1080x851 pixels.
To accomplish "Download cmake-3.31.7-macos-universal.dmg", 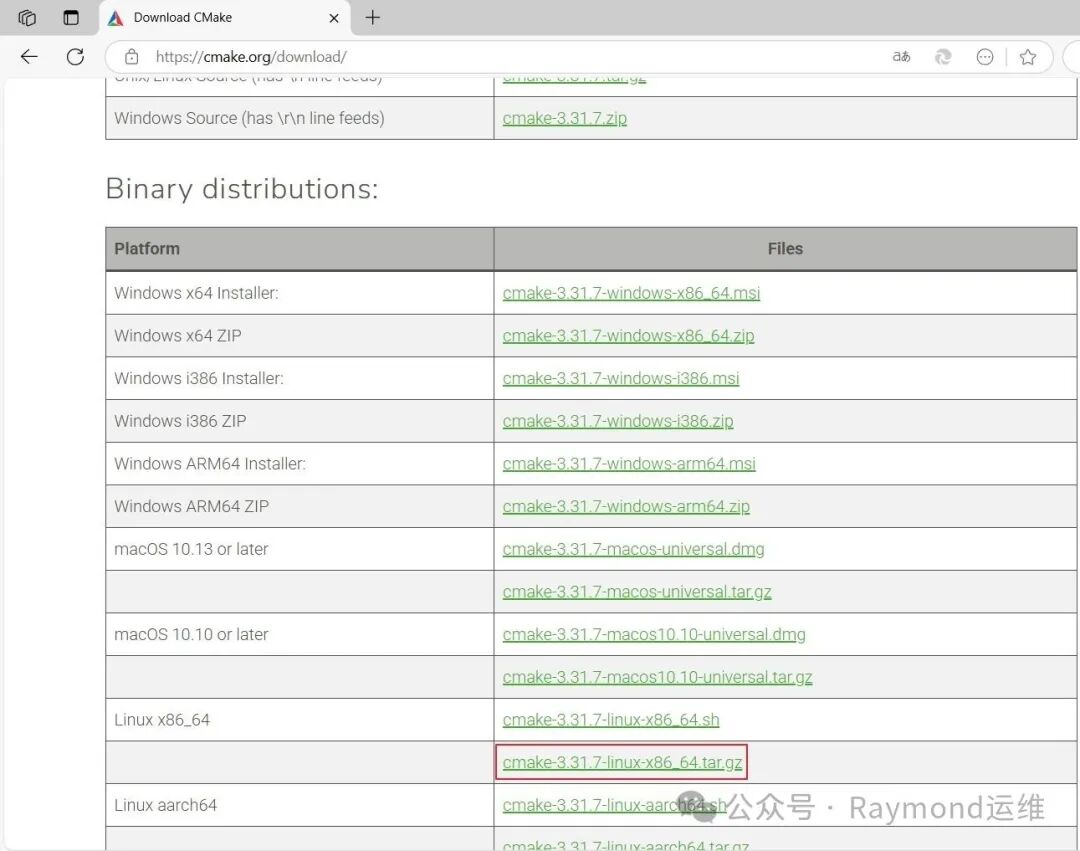I will tap(634, 549).
